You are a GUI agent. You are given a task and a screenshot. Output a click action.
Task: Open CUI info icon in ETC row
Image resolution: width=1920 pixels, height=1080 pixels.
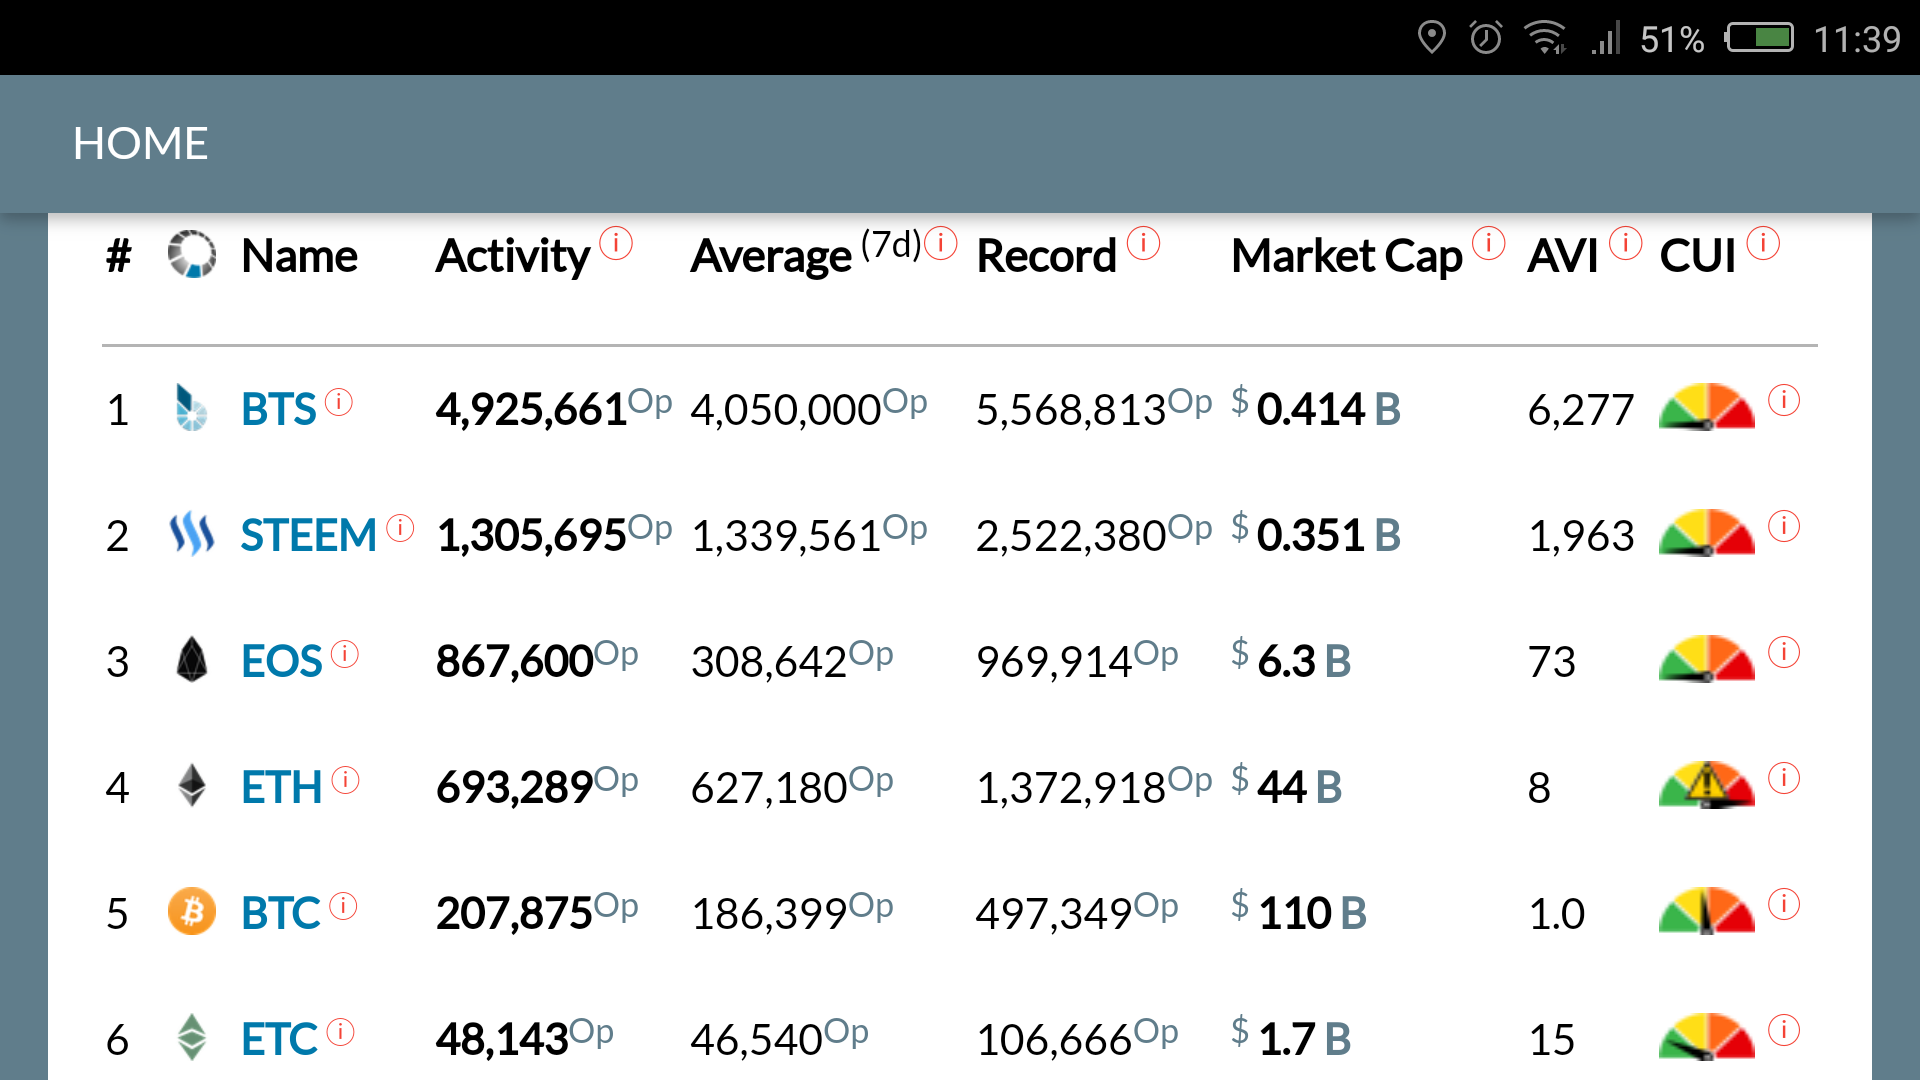[x=1784, y=1030]
